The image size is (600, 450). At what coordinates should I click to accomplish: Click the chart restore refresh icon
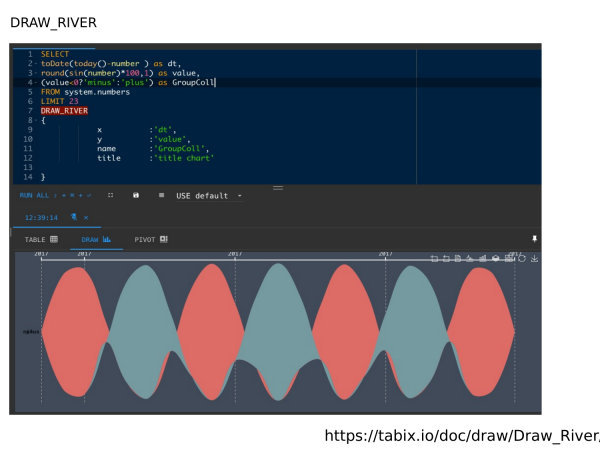tap(521, 258)
